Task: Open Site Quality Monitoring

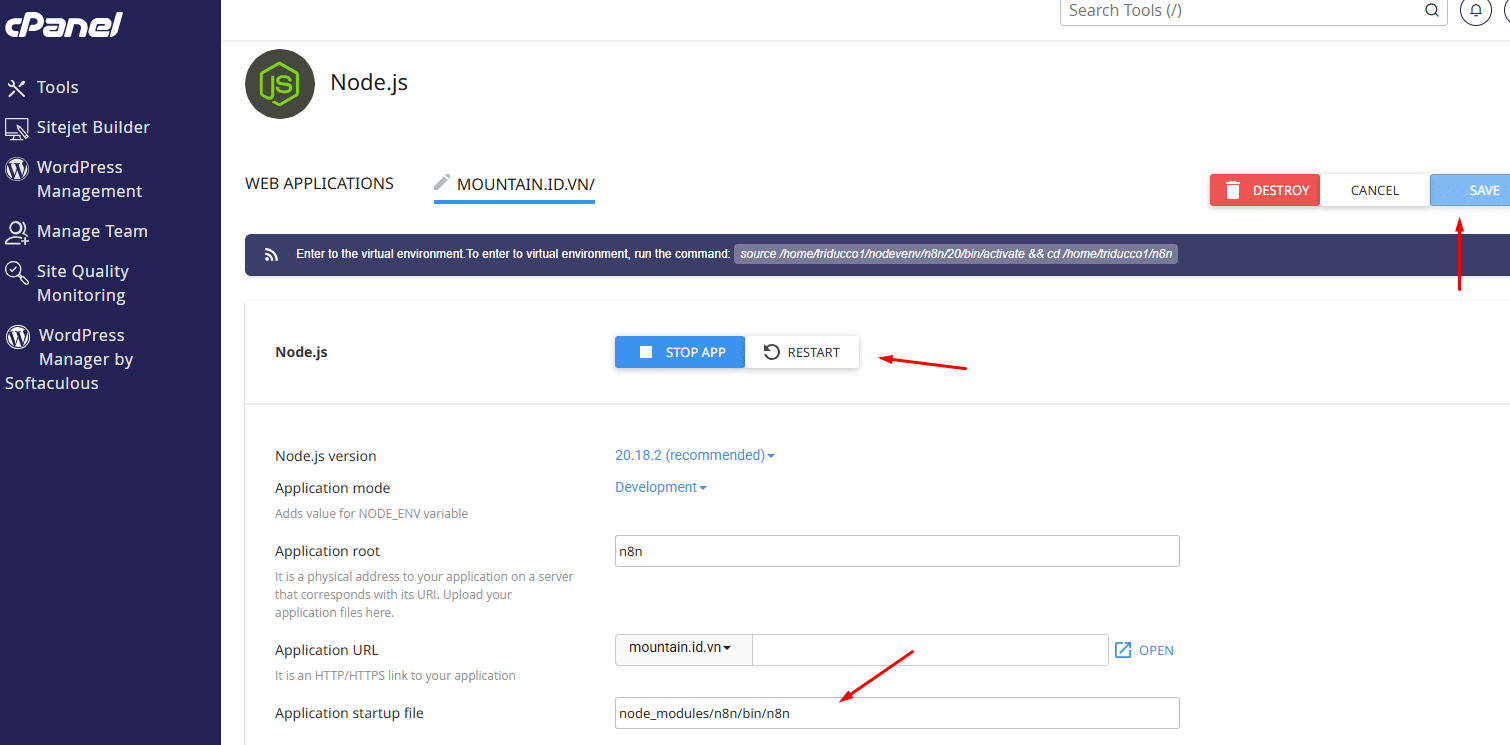Action: click(x=83, y=283)
